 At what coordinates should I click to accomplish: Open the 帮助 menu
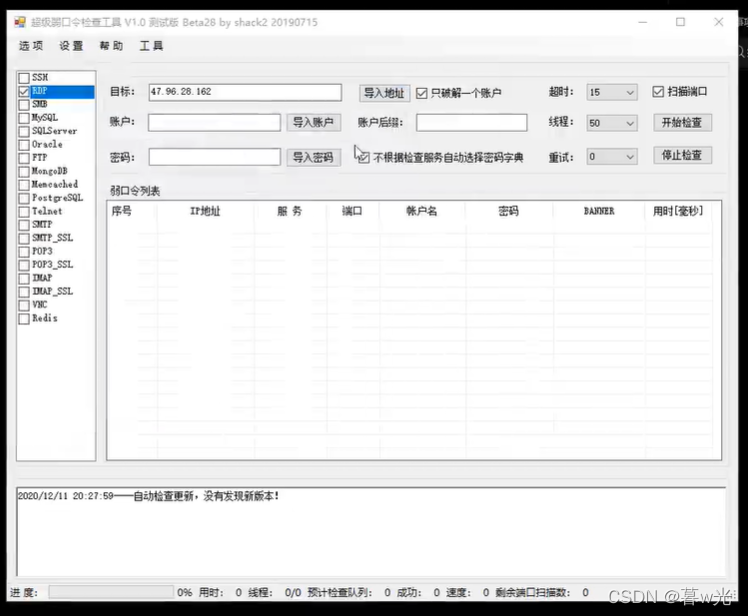pos(111,46)
